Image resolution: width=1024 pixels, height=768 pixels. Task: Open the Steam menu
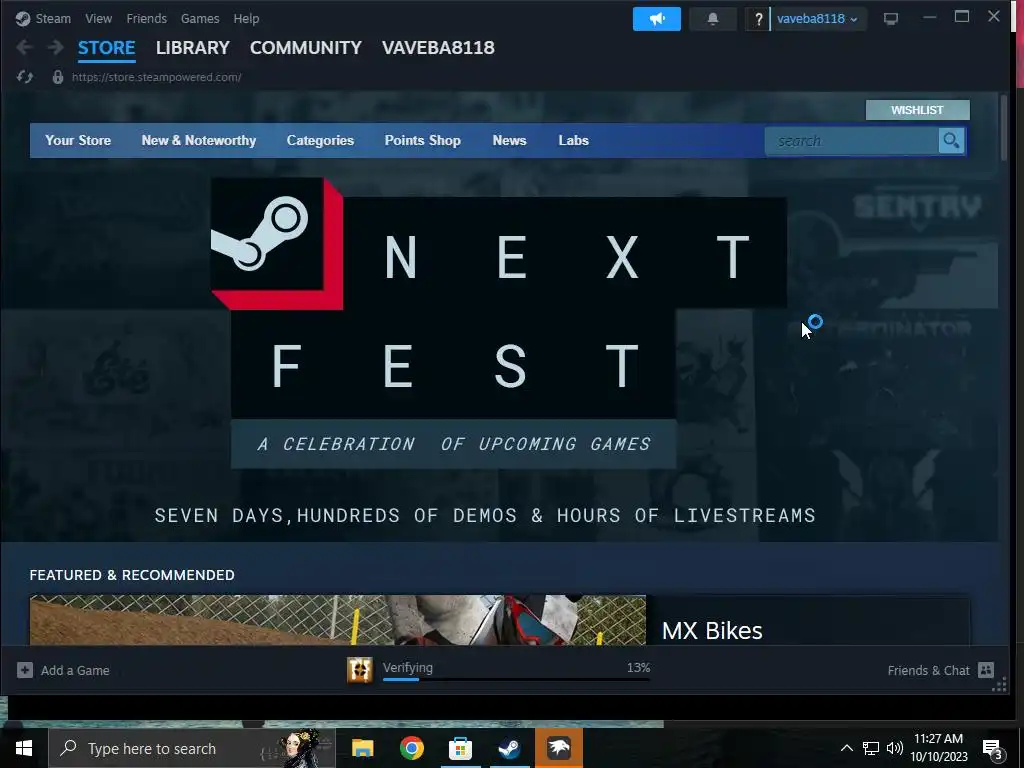tap(53, 18)
